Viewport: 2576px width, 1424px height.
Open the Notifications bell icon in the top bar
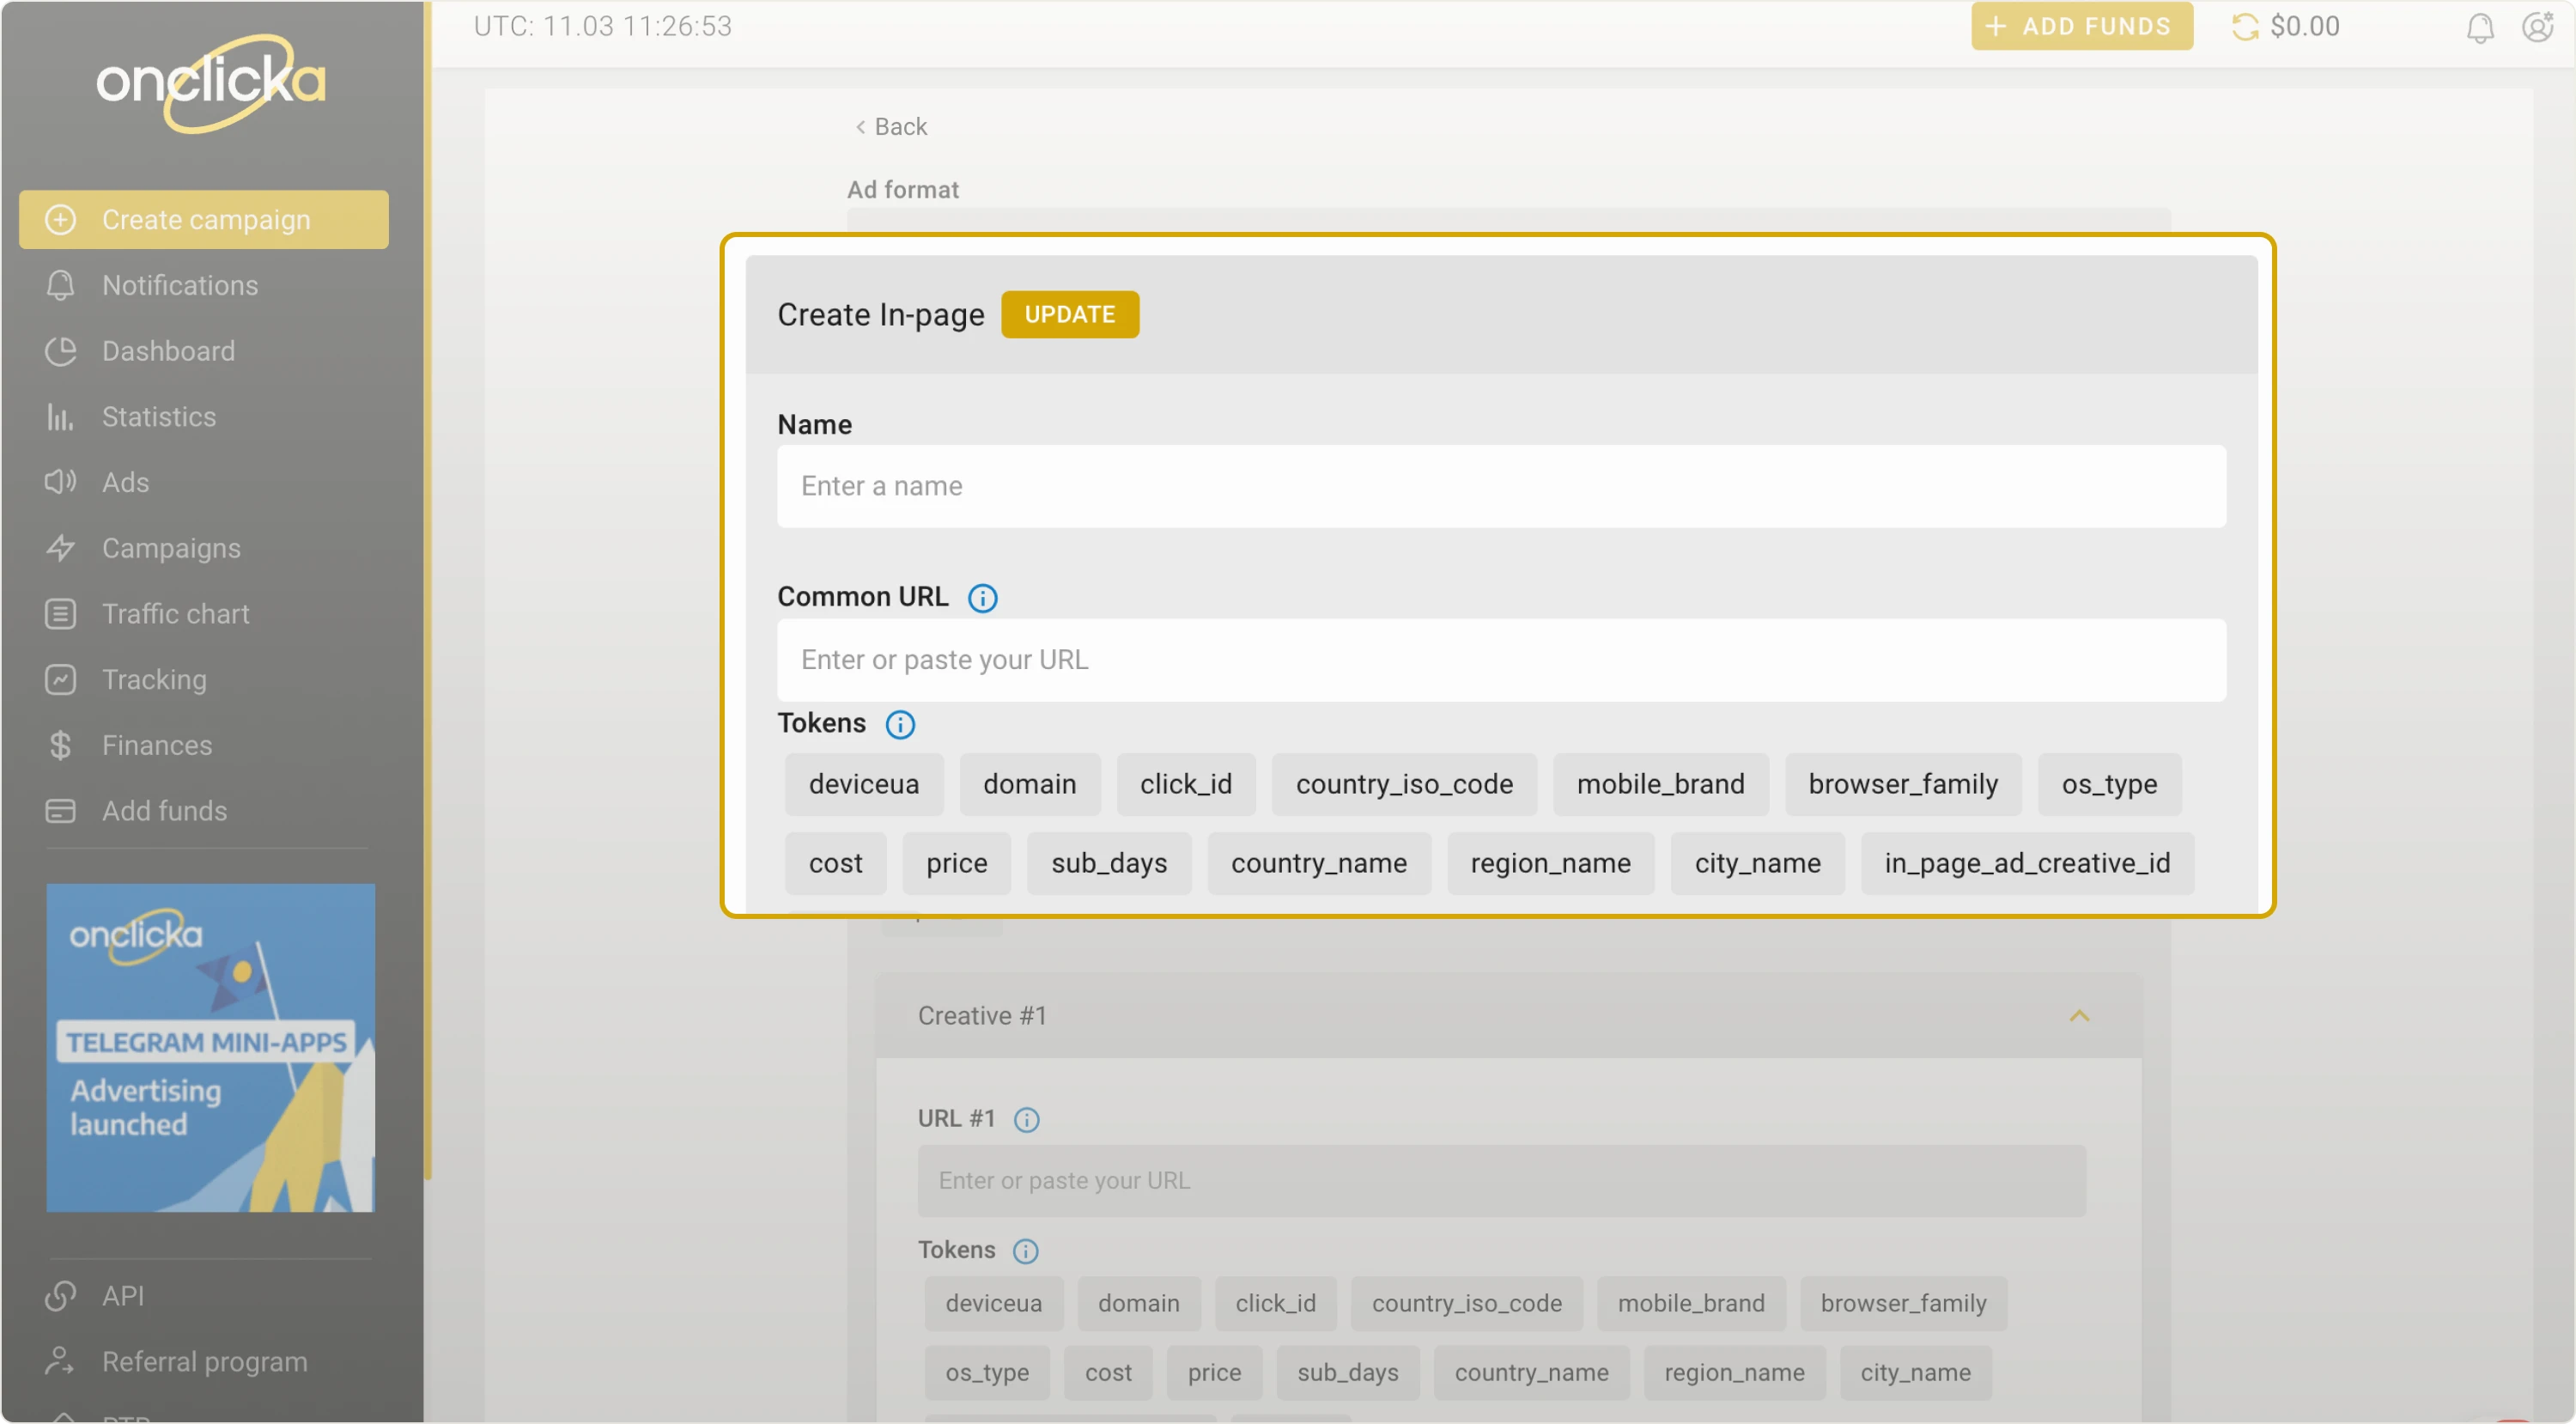click(x=2480, y=27)
